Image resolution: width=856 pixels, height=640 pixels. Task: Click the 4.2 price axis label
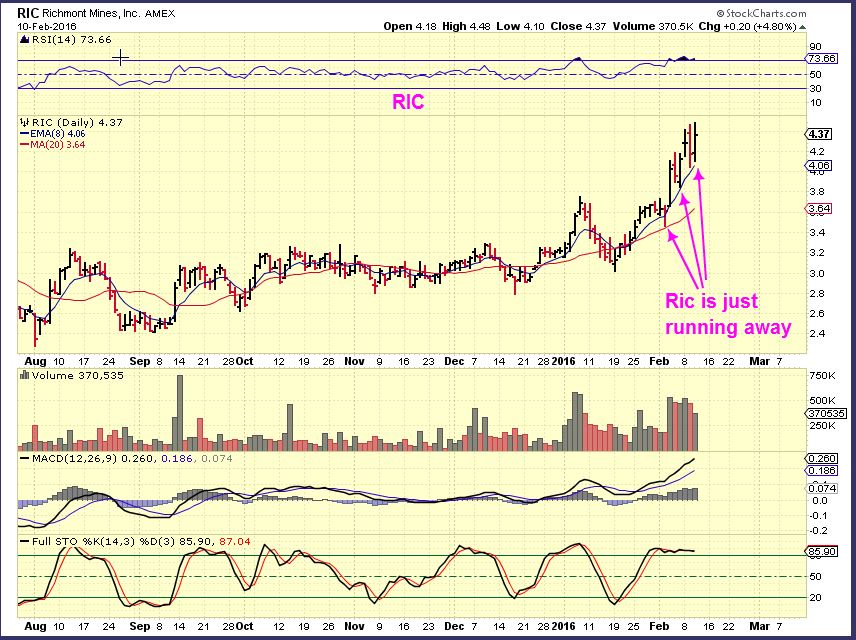click(x=817, y=151)
